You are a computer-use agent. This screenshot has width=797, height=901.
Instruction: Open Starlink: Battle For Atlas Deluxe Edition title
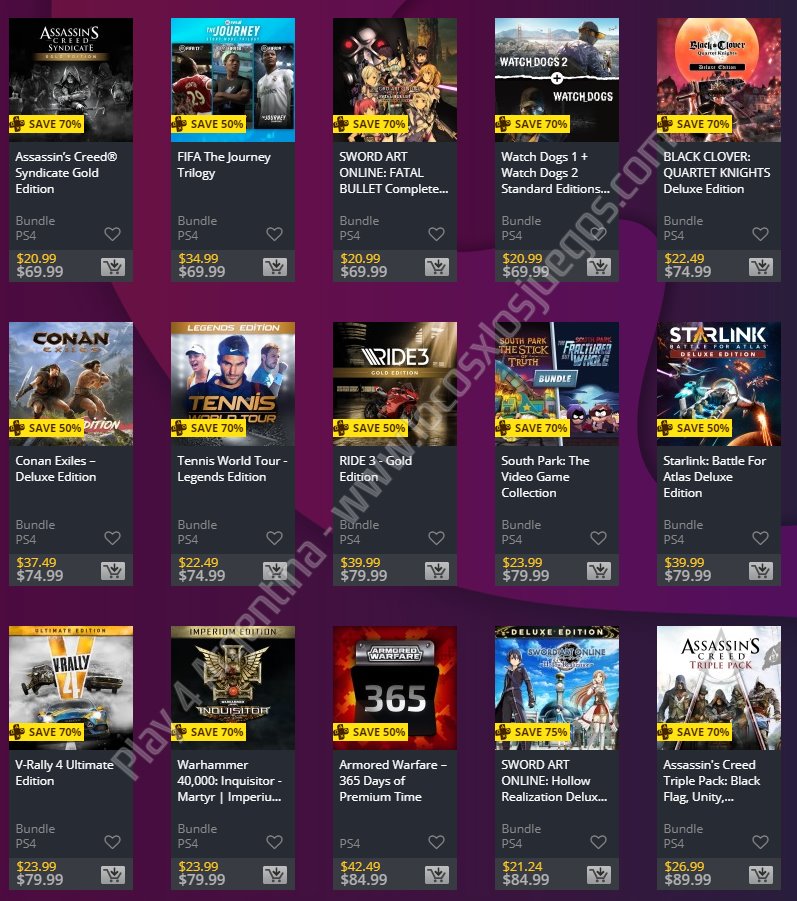[714, 476]
